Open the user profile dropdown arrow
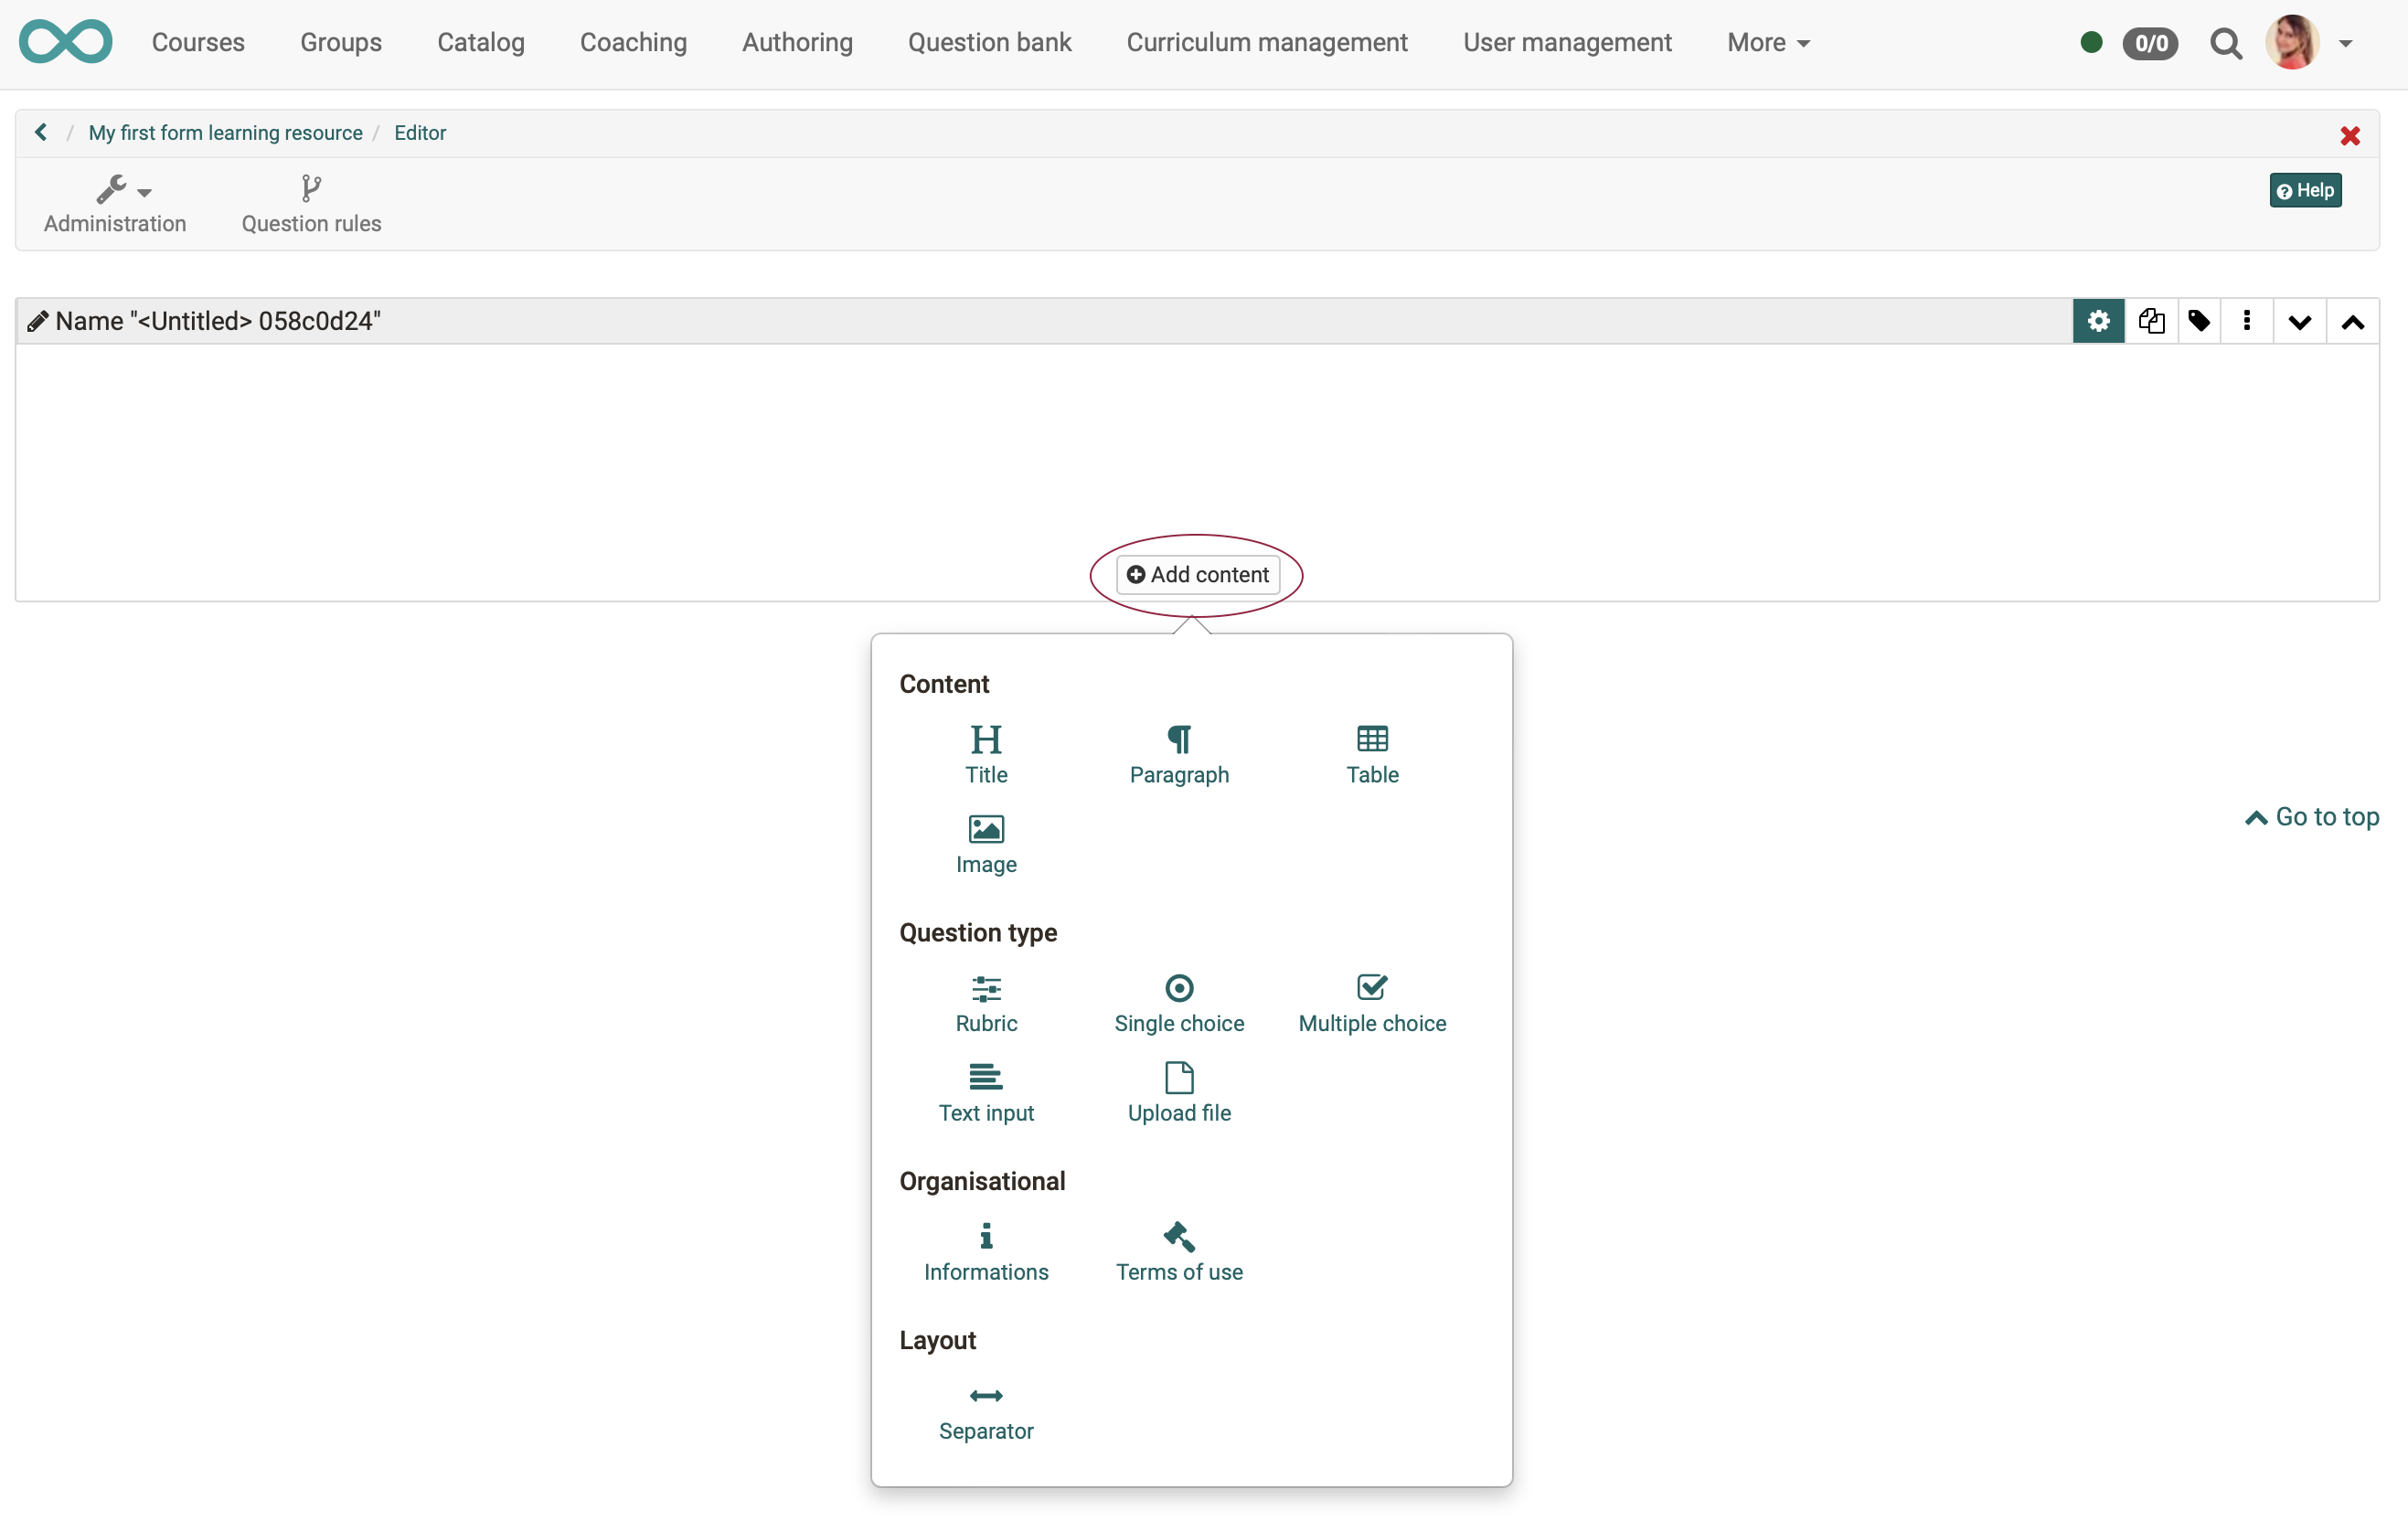The image size is (2408, 1521). pos(2344,43)
